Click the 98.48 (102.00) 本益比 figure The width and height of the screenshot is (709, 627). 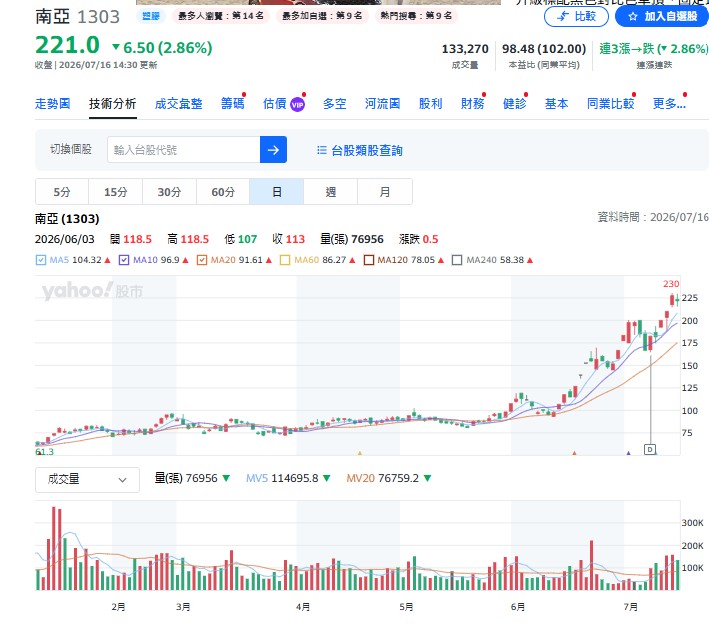(x=544, y=49)
